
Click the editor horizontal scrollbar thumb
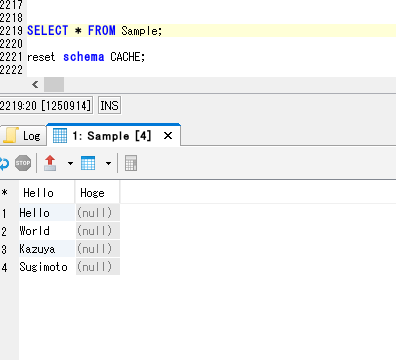pos(54,85)
